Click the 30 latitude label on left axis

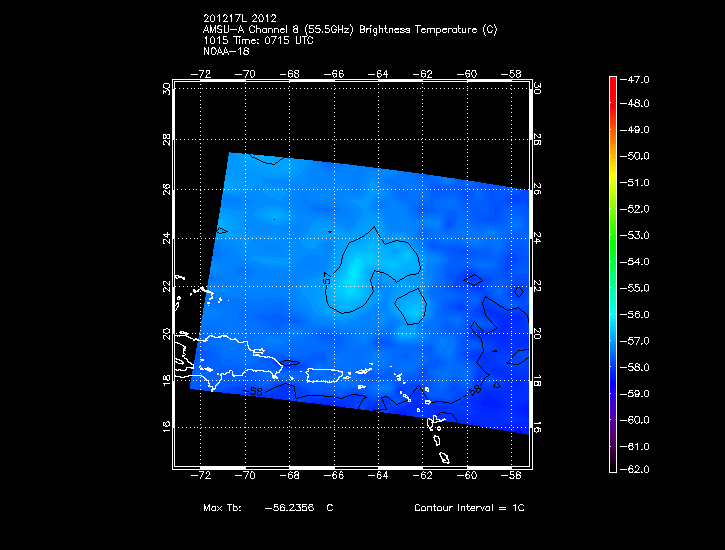pos(166,89)
